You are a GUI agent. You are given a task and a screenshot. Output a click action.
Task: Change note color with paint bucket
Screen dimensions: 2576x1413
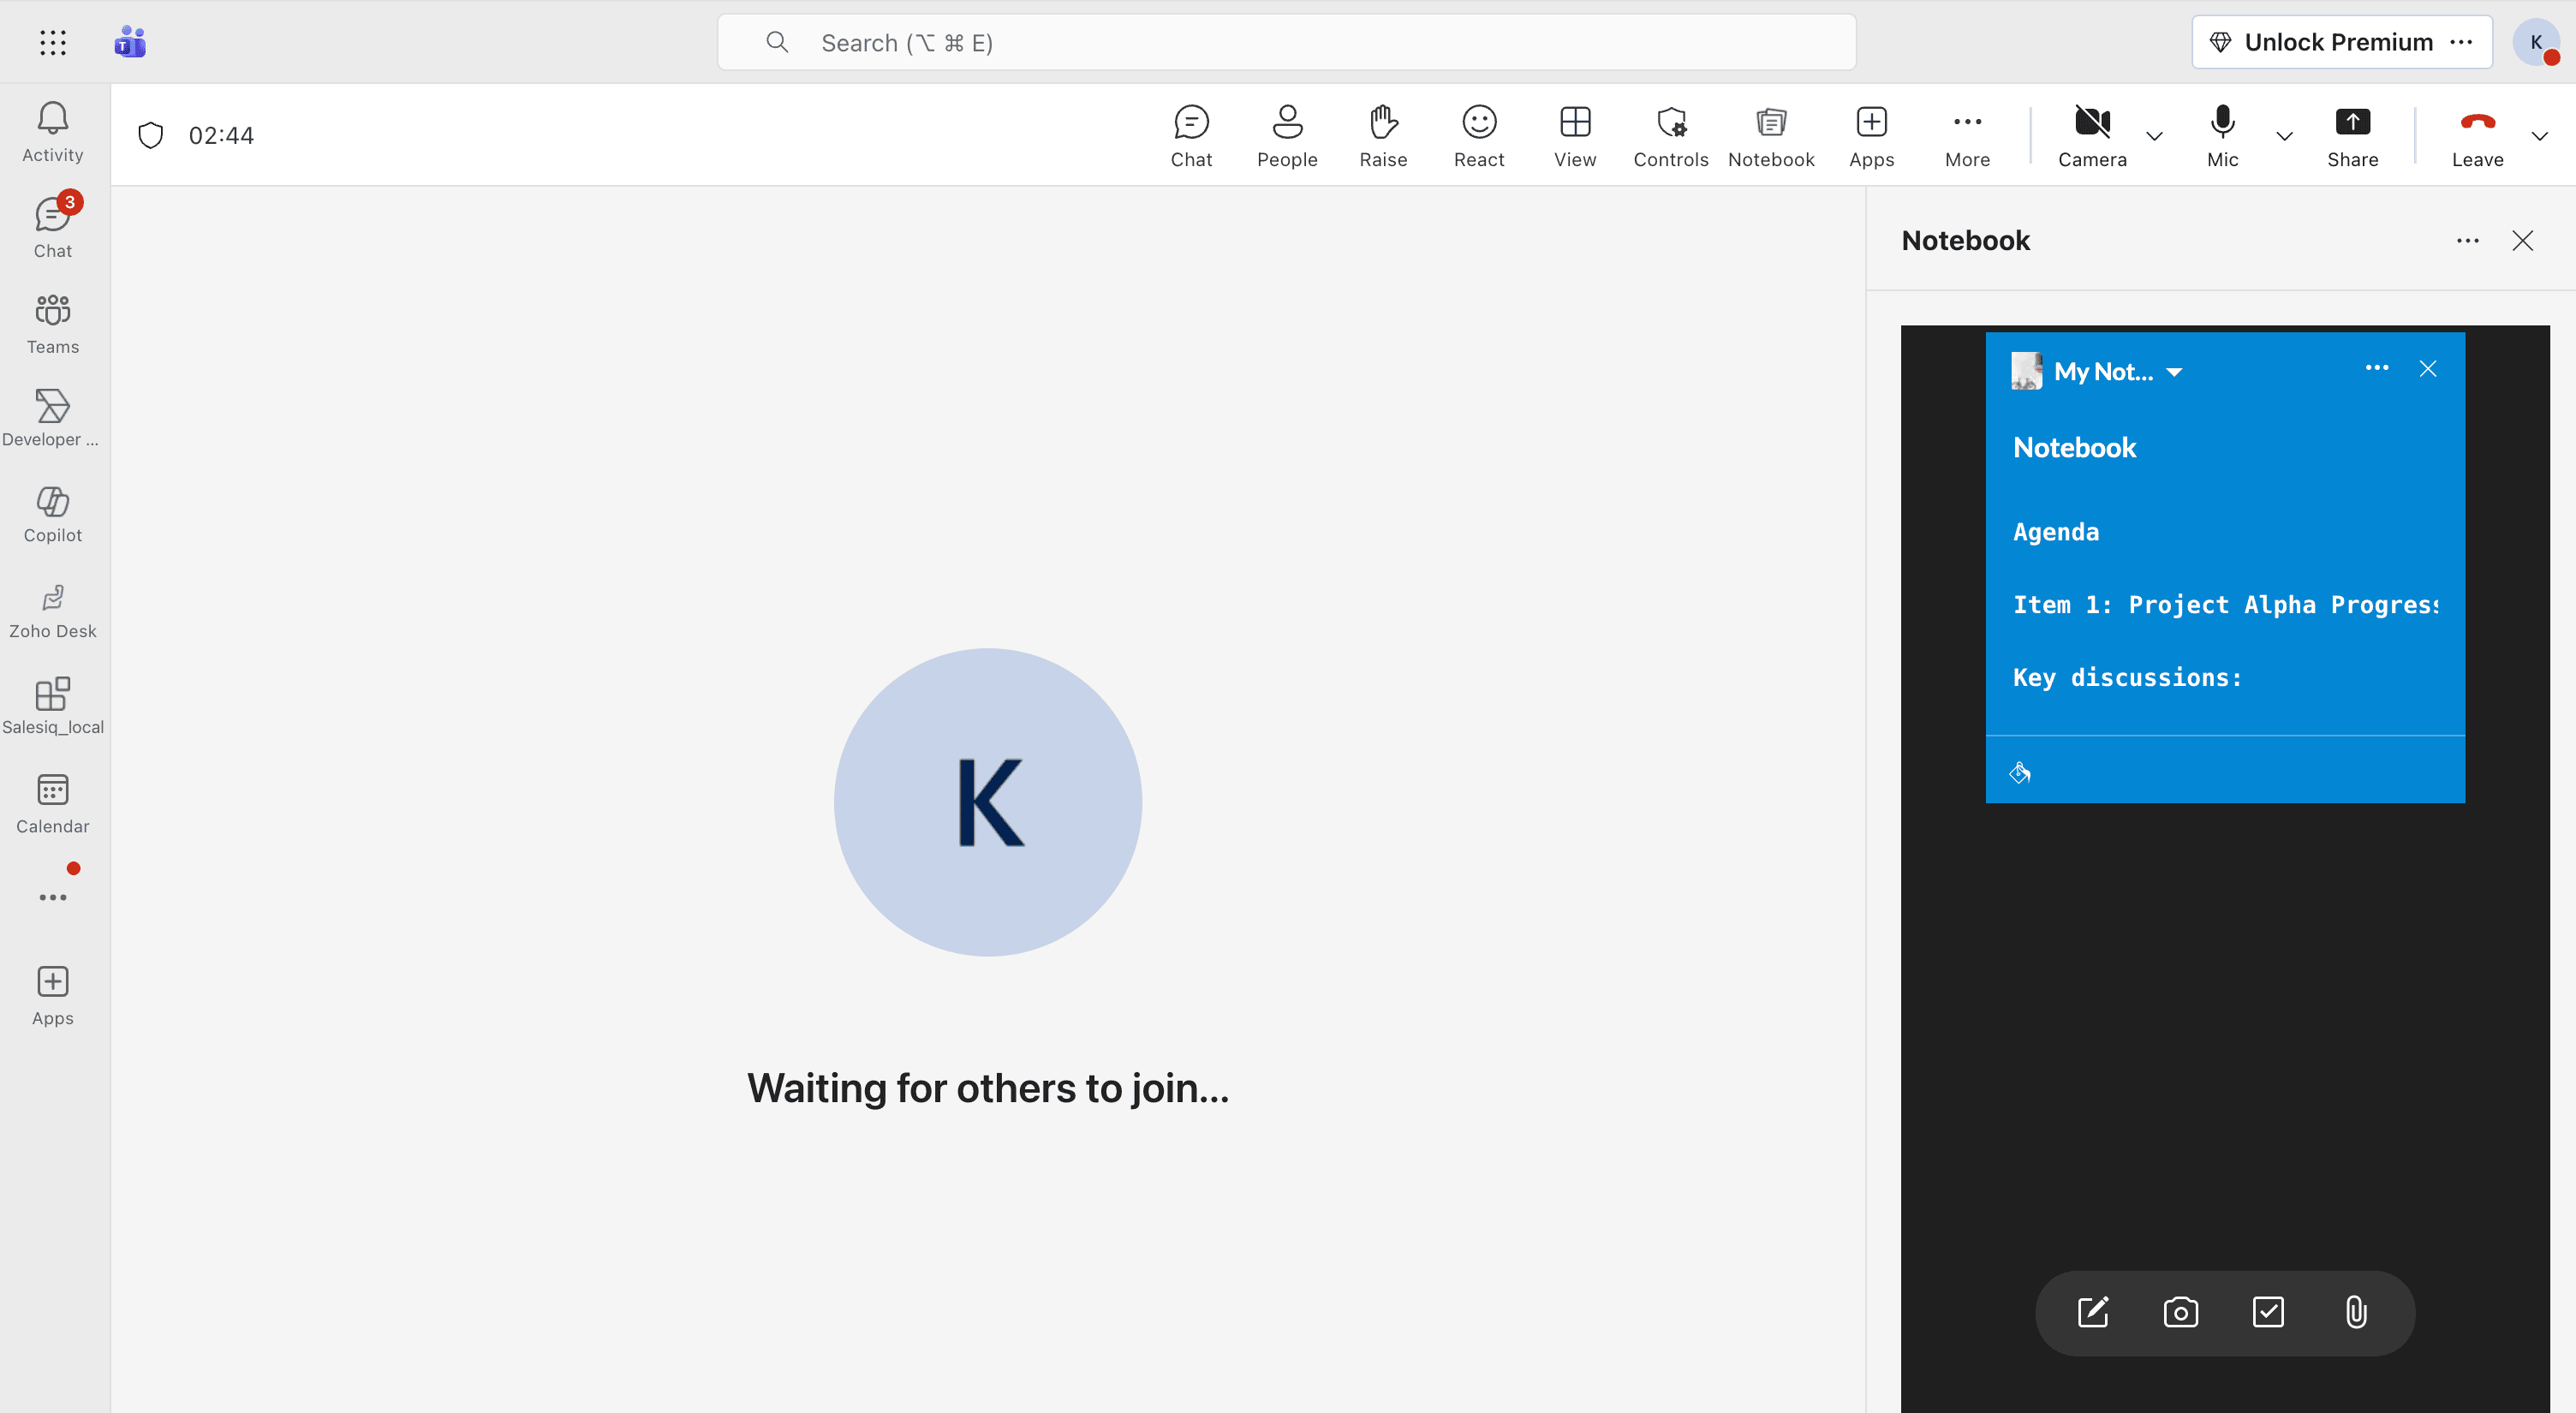point(2020,772)
